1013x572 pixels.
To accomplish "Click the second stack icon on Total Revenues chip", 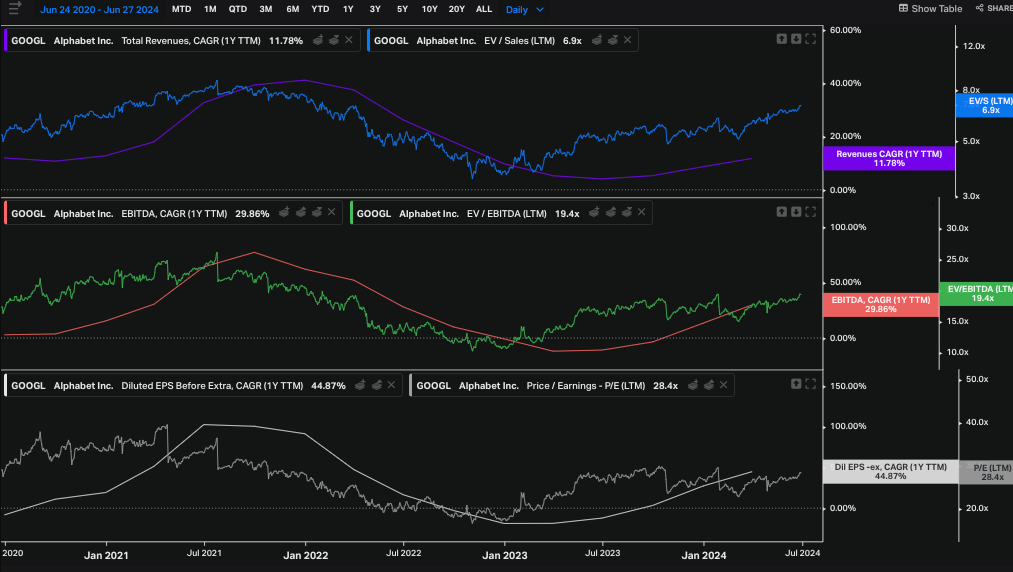I will [333, 40].
